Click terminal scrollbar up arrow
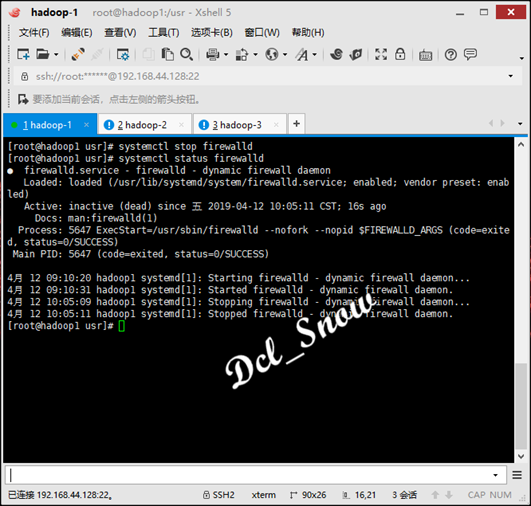 [x=521, y=145]
